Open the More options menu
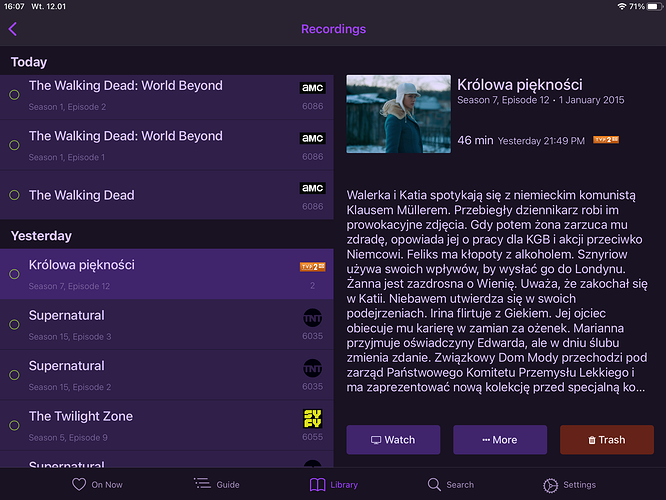 499,440
